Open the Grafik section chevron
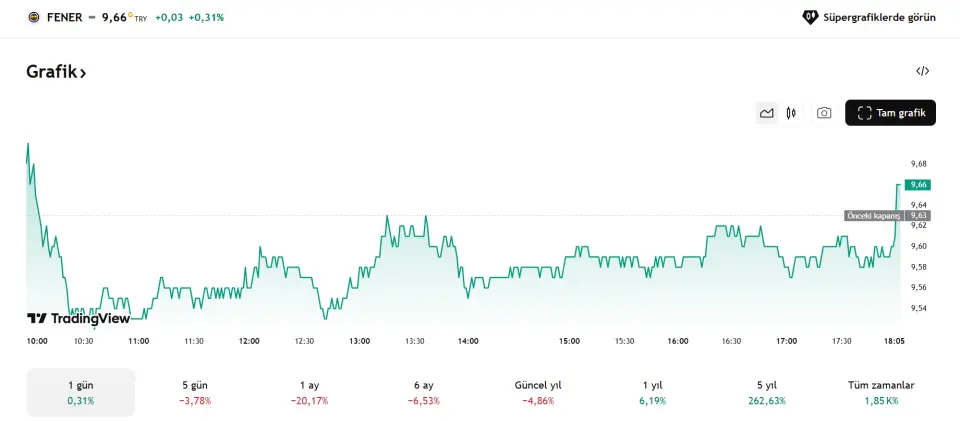The image size is (960, 421). click(x=83, y=73)
